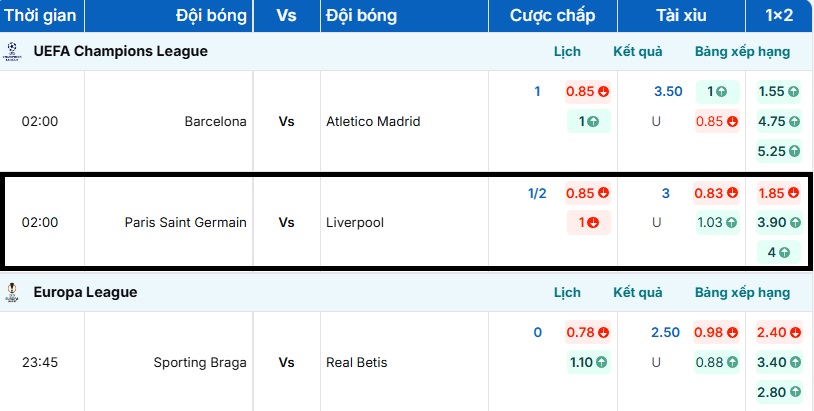This screenshot has height=411, width=814.
Task: Select the Cược chấp column header
Action: point(552,15)
